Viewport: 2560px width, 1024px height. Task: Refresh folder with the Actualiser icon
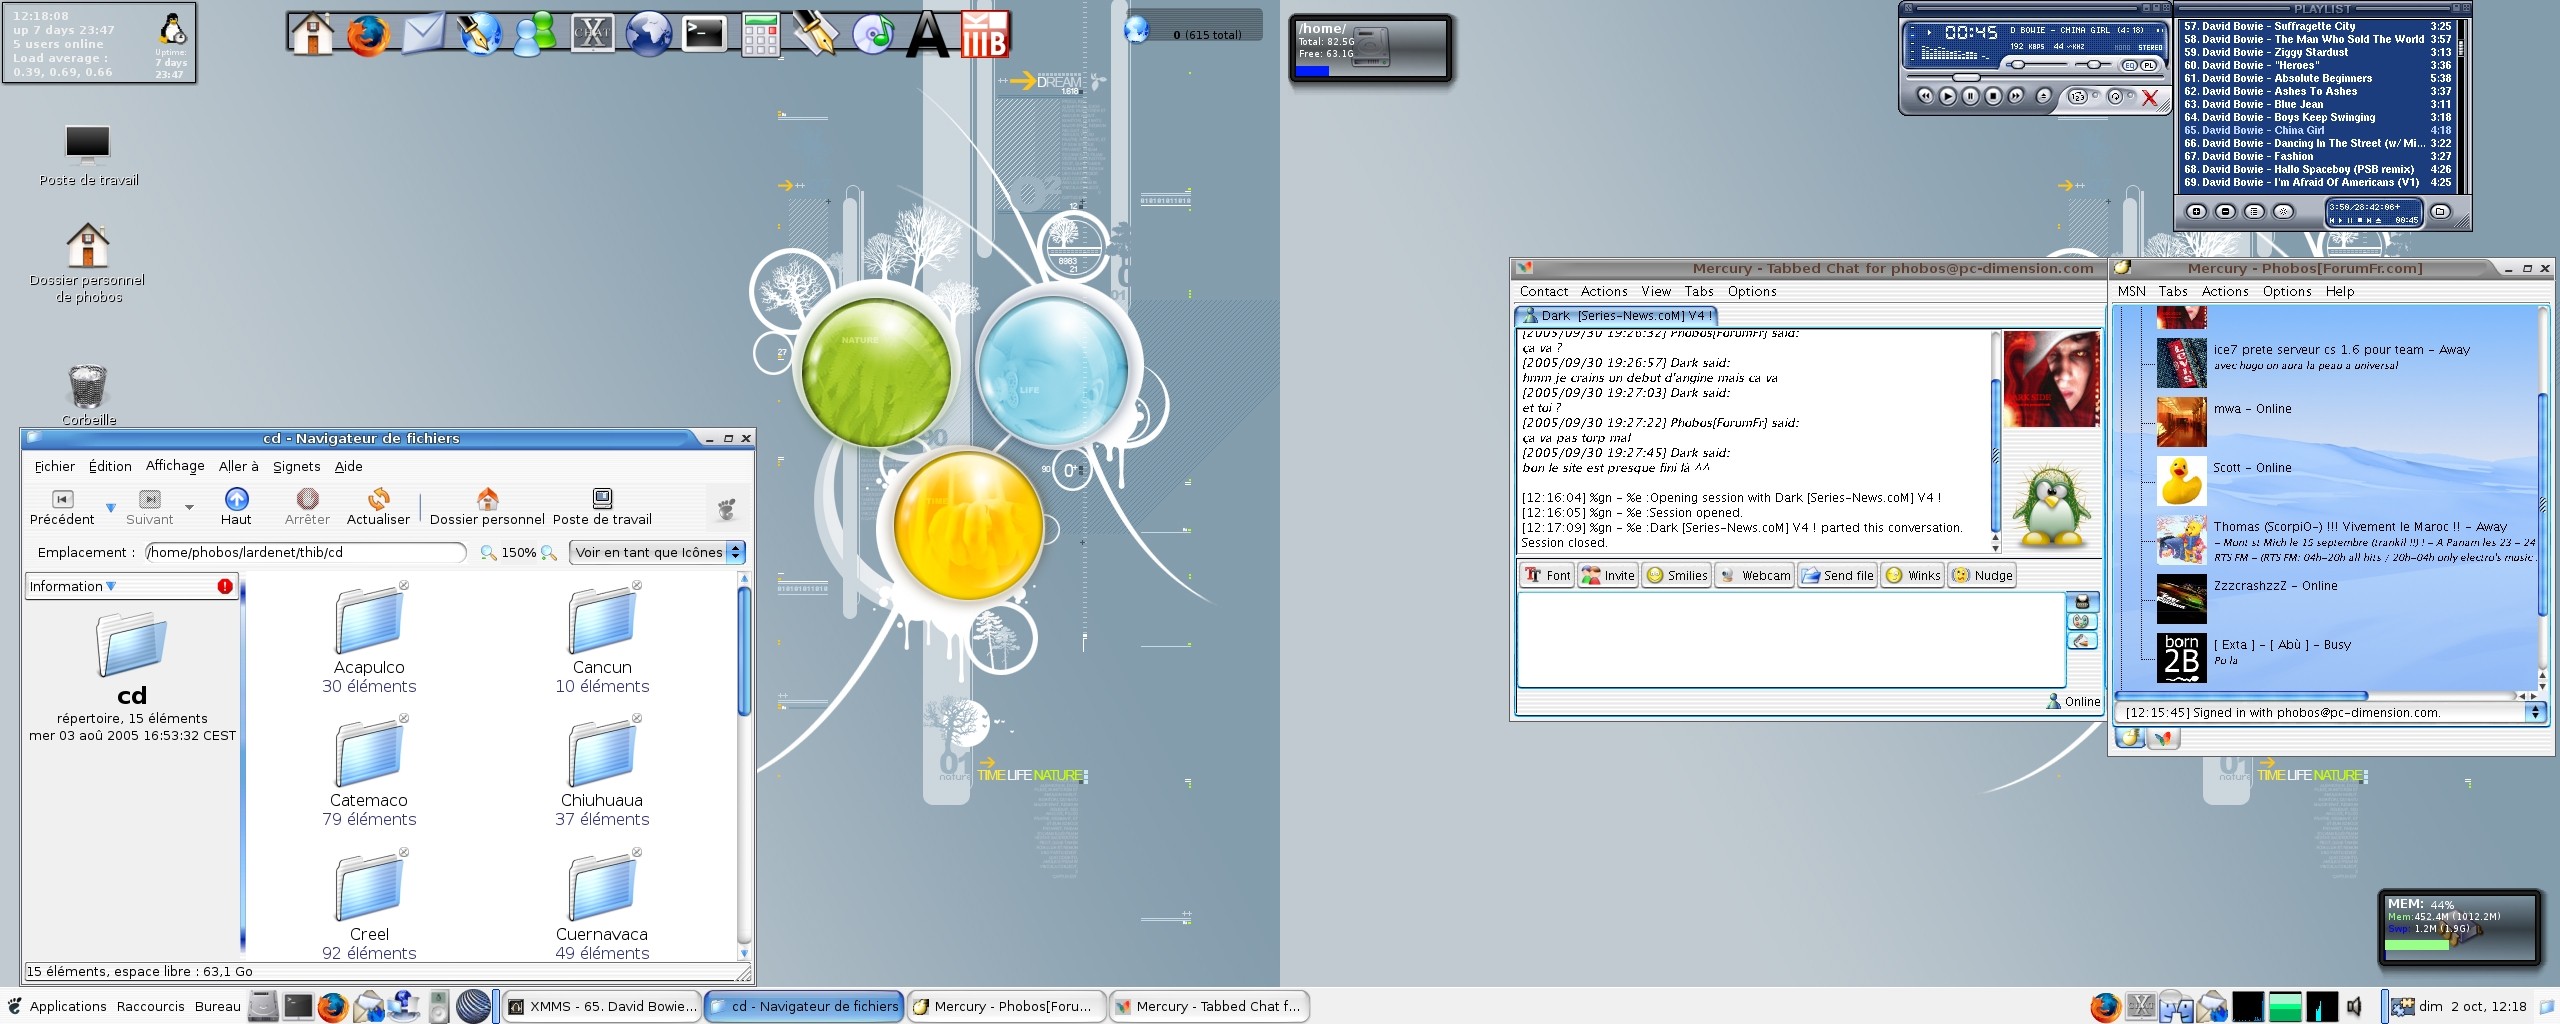(378, 499)
